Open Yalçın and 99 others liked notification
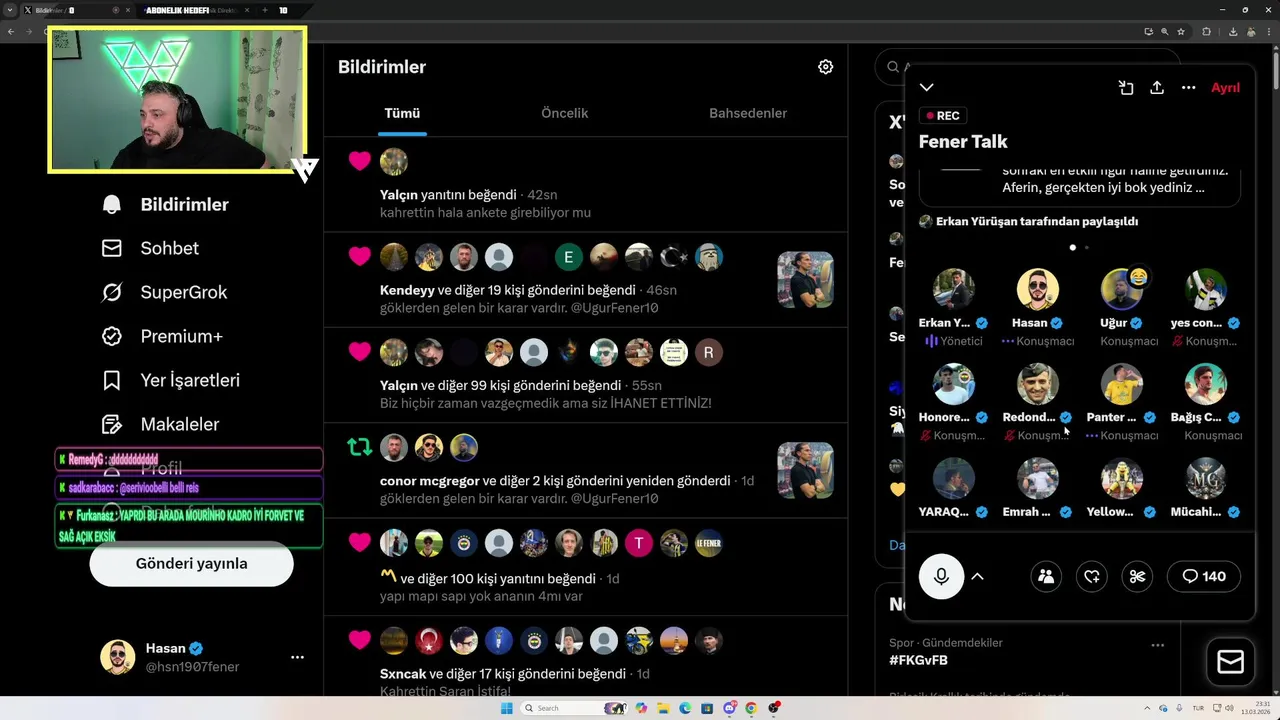The height and width of the screenshot is (720, 1280). (x=585, y=374)
